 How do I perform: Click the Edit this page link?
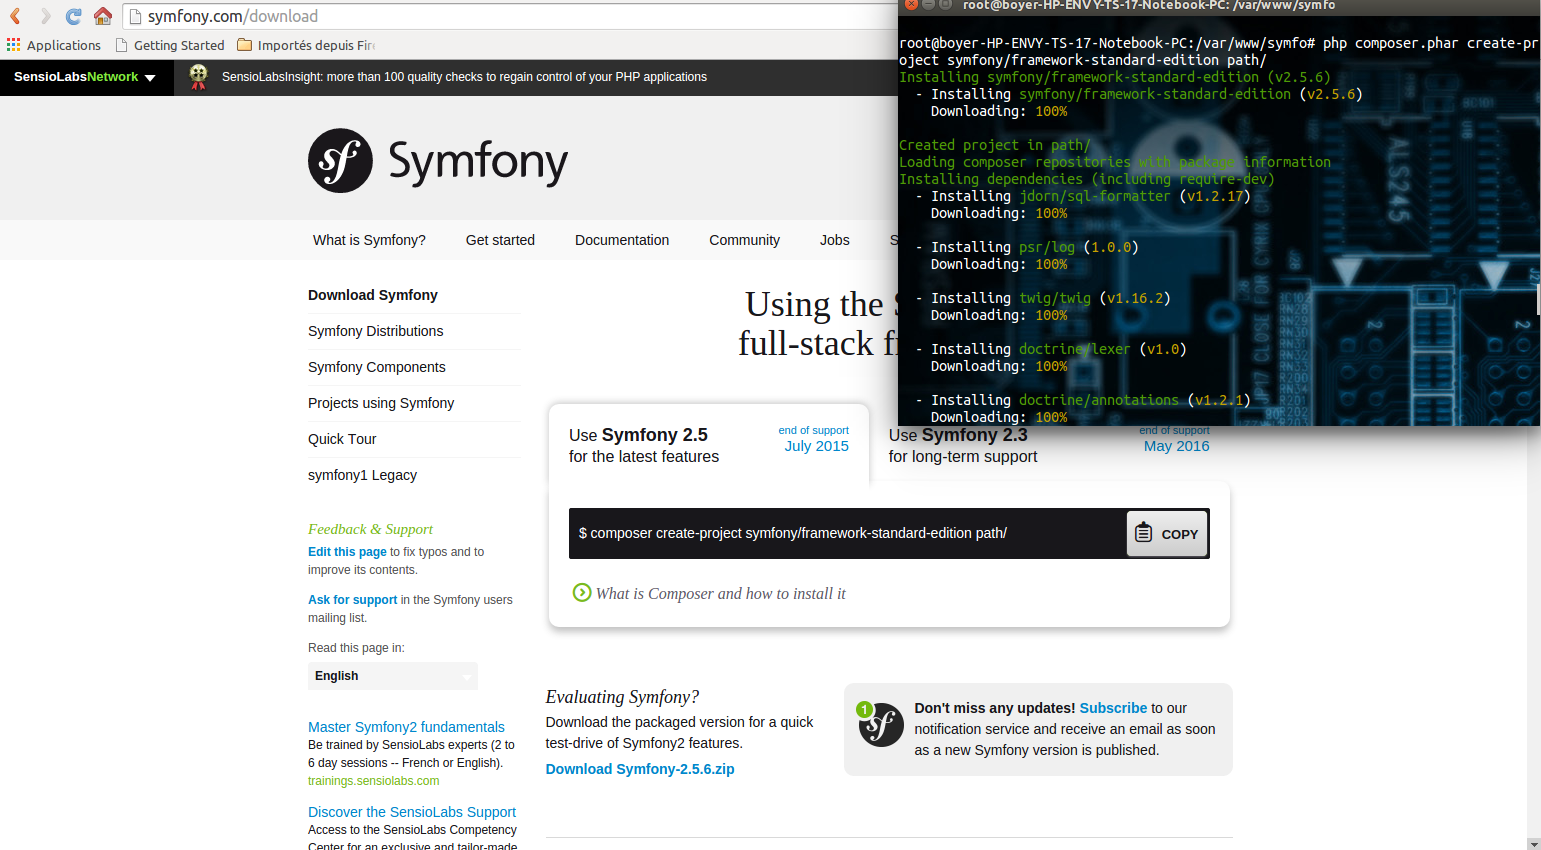(347, 552)
